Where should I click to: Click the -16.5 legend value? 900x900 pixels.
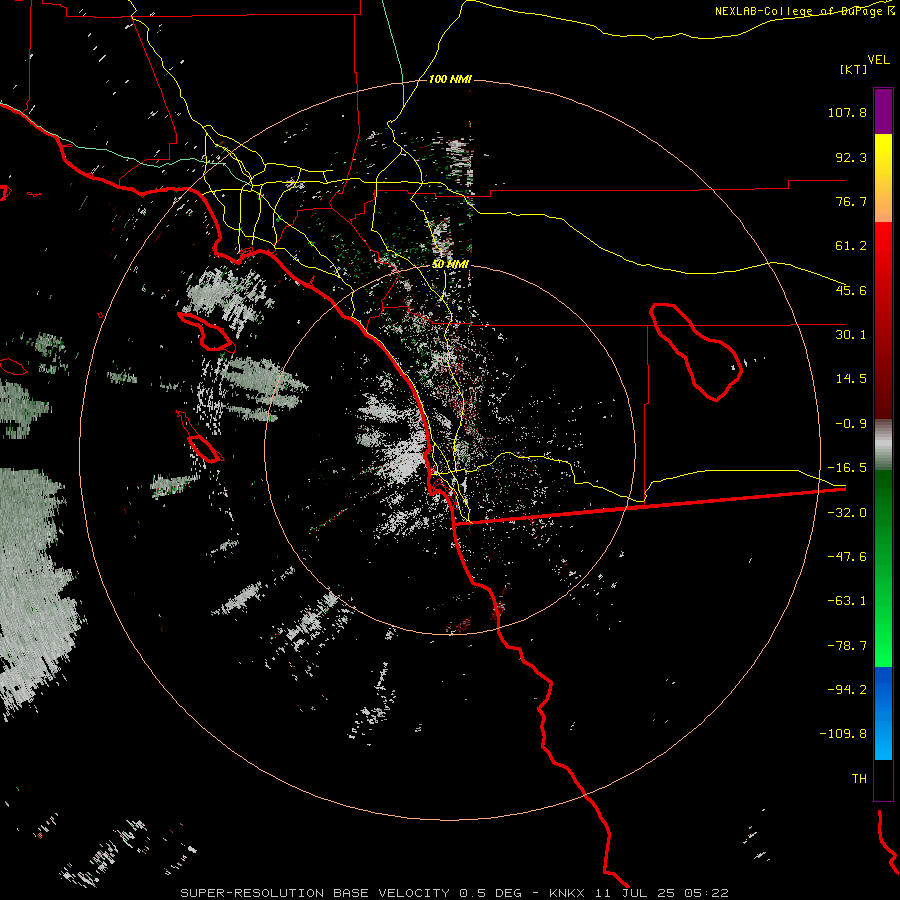coord(847,468)
